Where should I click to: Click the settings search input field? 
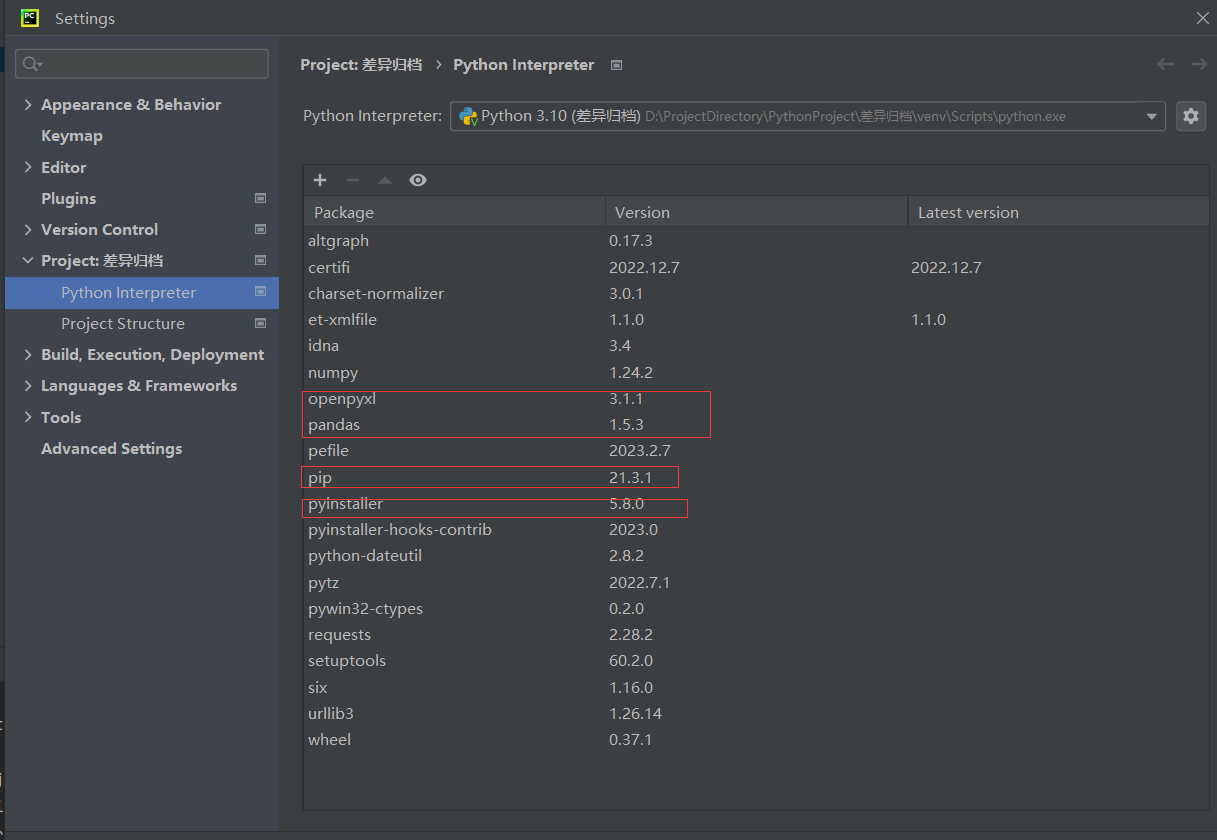[142, 64]
